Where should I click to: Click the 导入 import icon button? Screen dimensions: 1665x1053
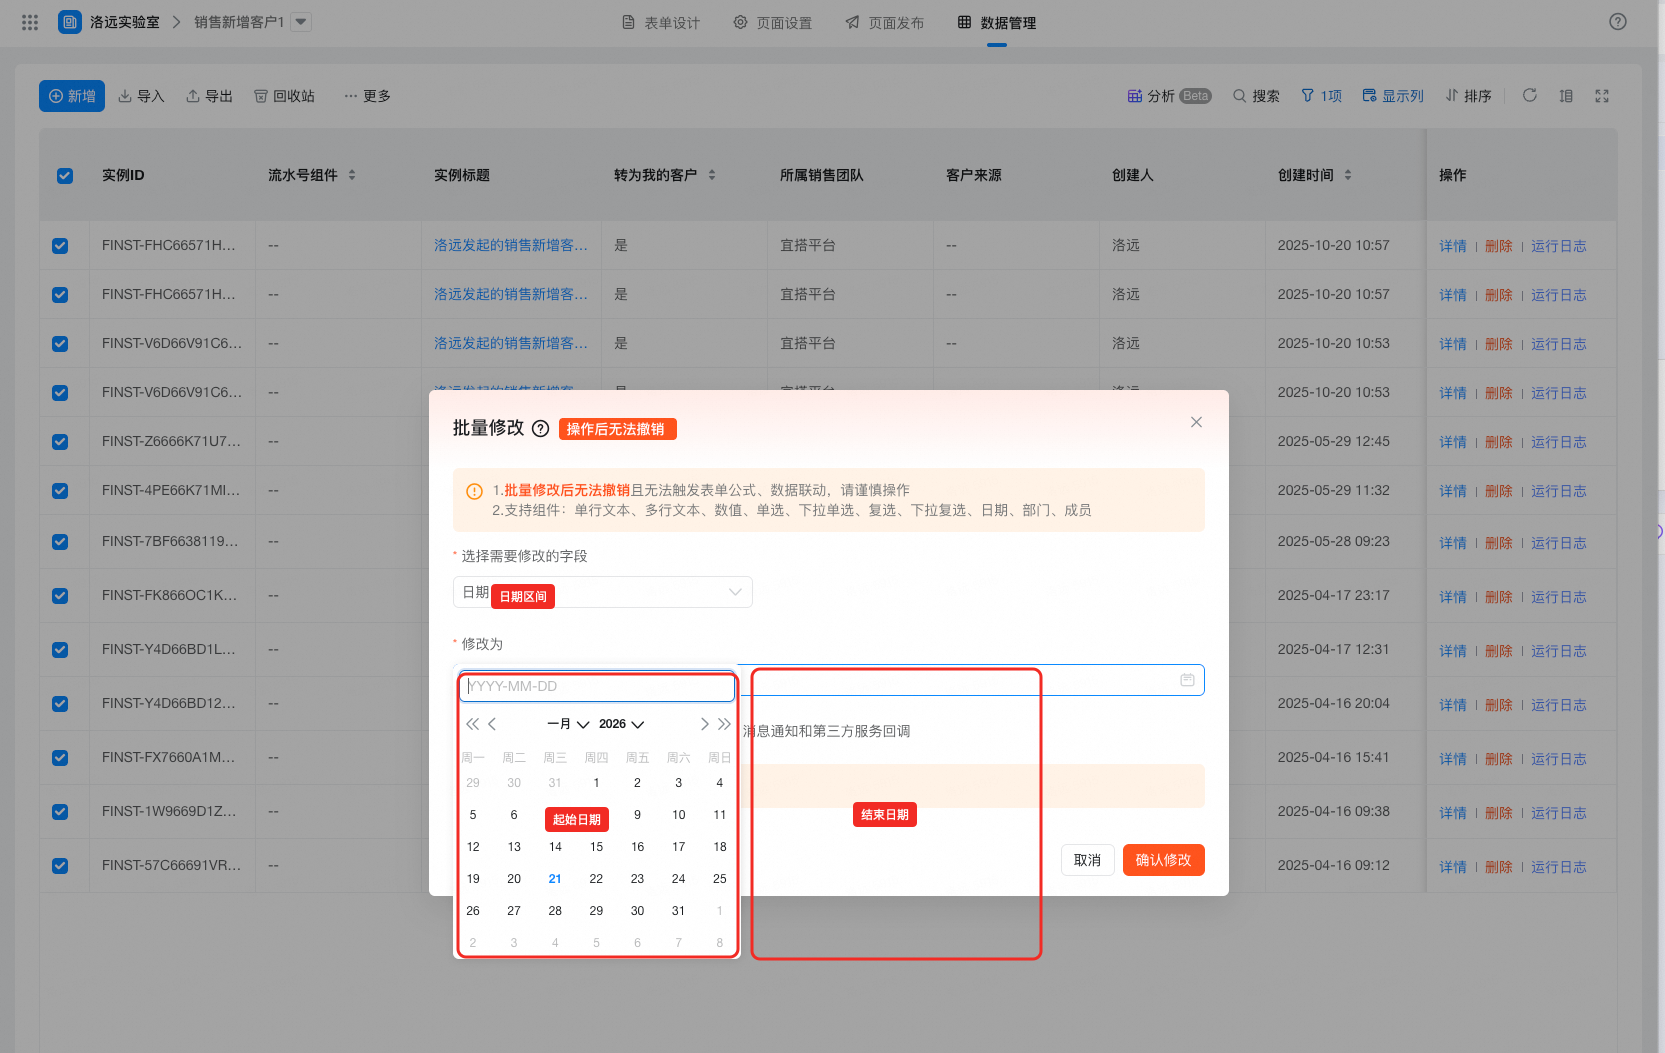point(141,96)
